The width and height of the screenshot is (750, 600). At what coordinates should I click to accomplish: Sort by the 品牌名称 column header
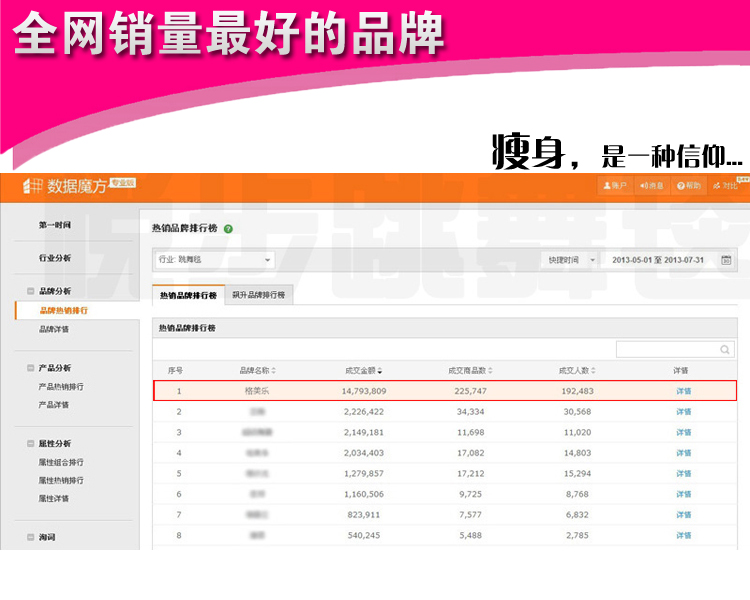(257, 370)
